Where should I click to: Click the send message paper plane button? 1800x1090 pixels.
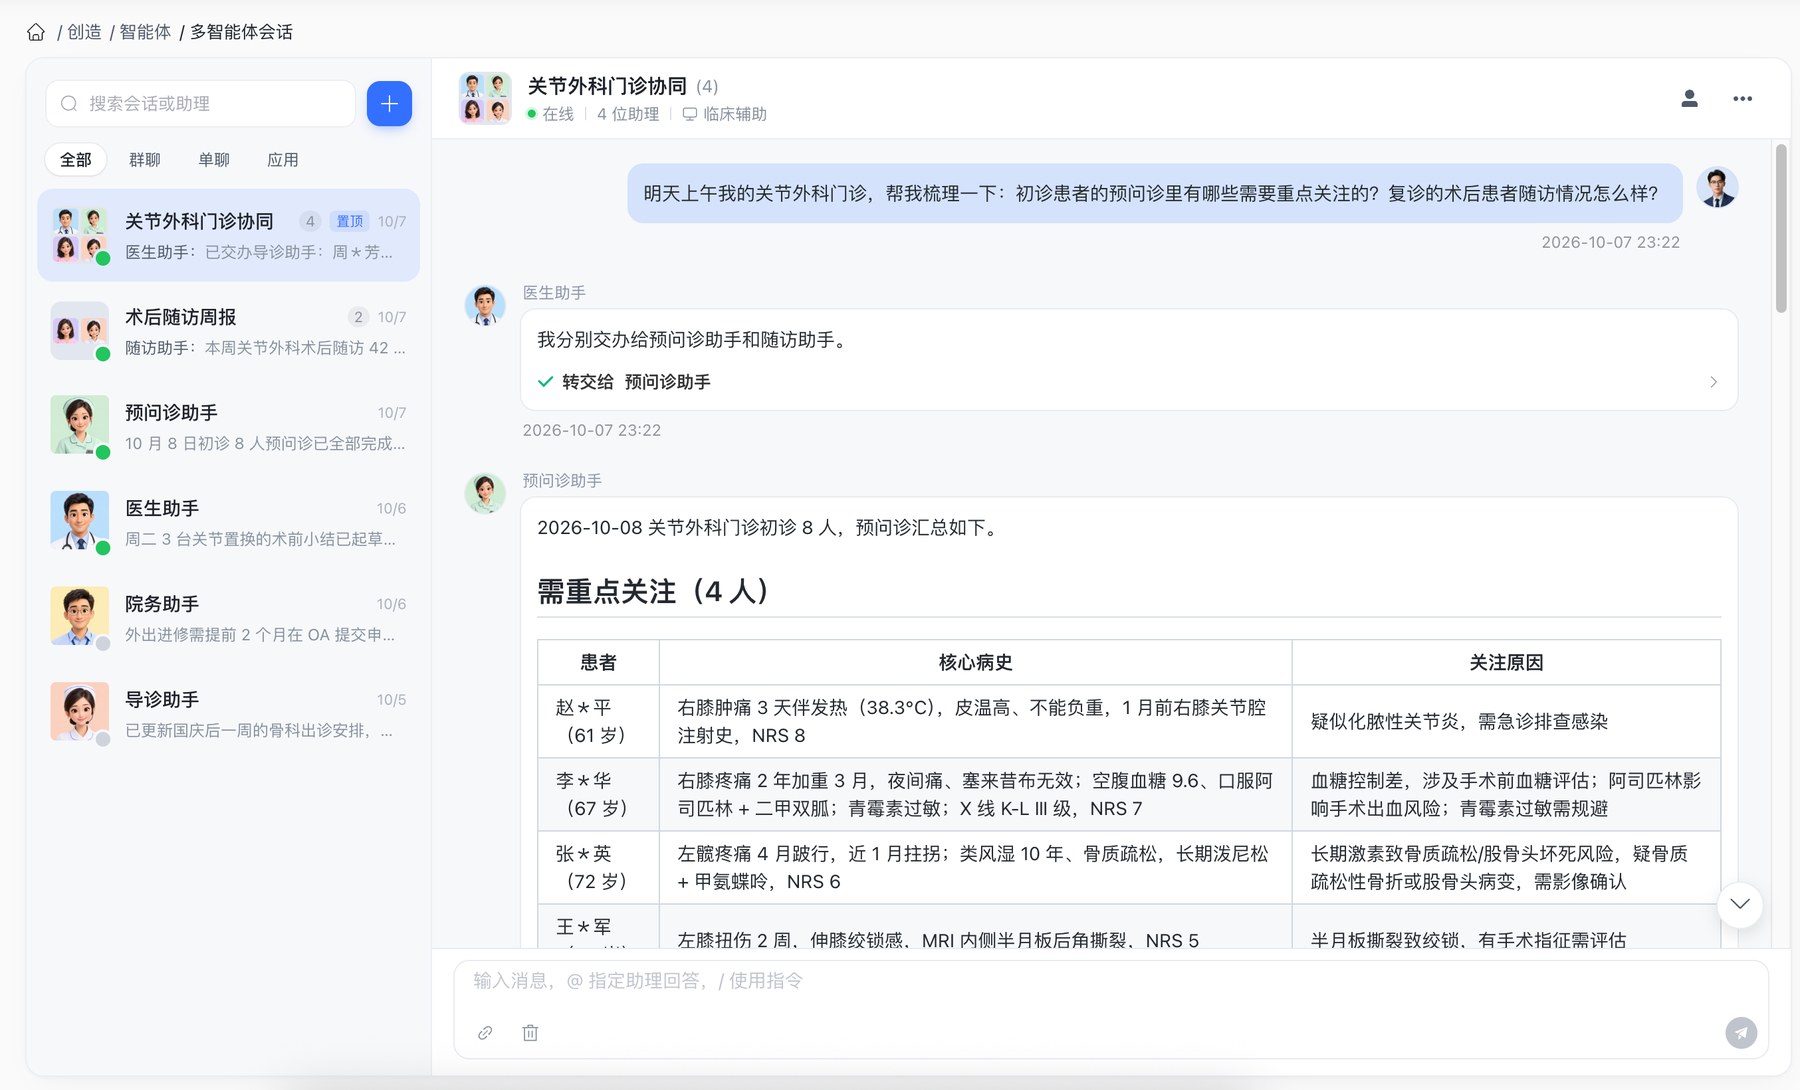[1741, 1033]
